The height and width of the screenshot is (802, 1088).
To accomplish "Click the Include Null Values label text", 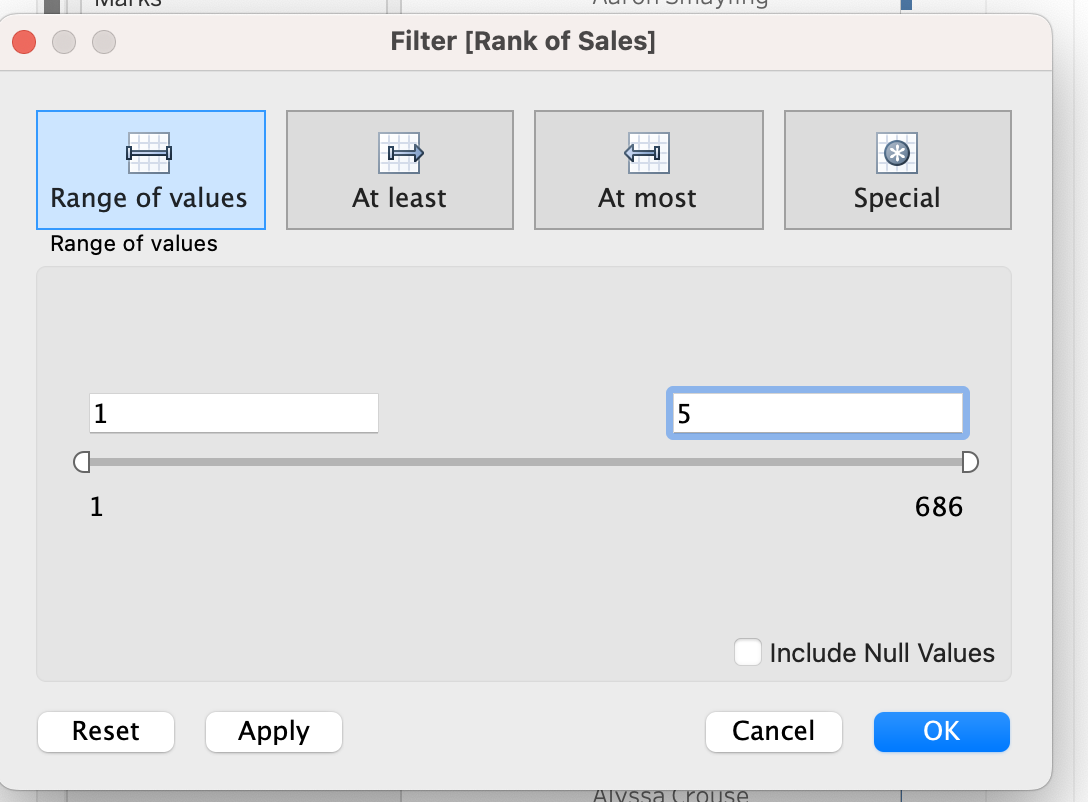I will point(882,653).
